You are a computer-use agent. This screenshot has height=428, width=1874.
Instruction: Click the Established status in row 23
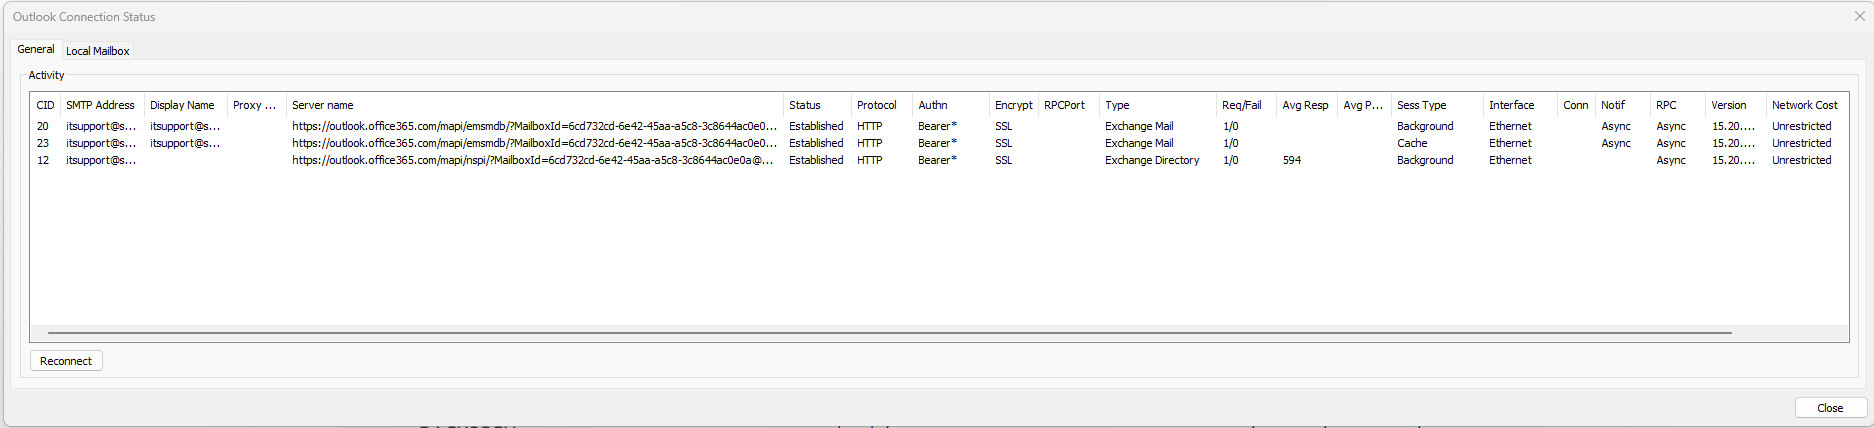(816, 143)
